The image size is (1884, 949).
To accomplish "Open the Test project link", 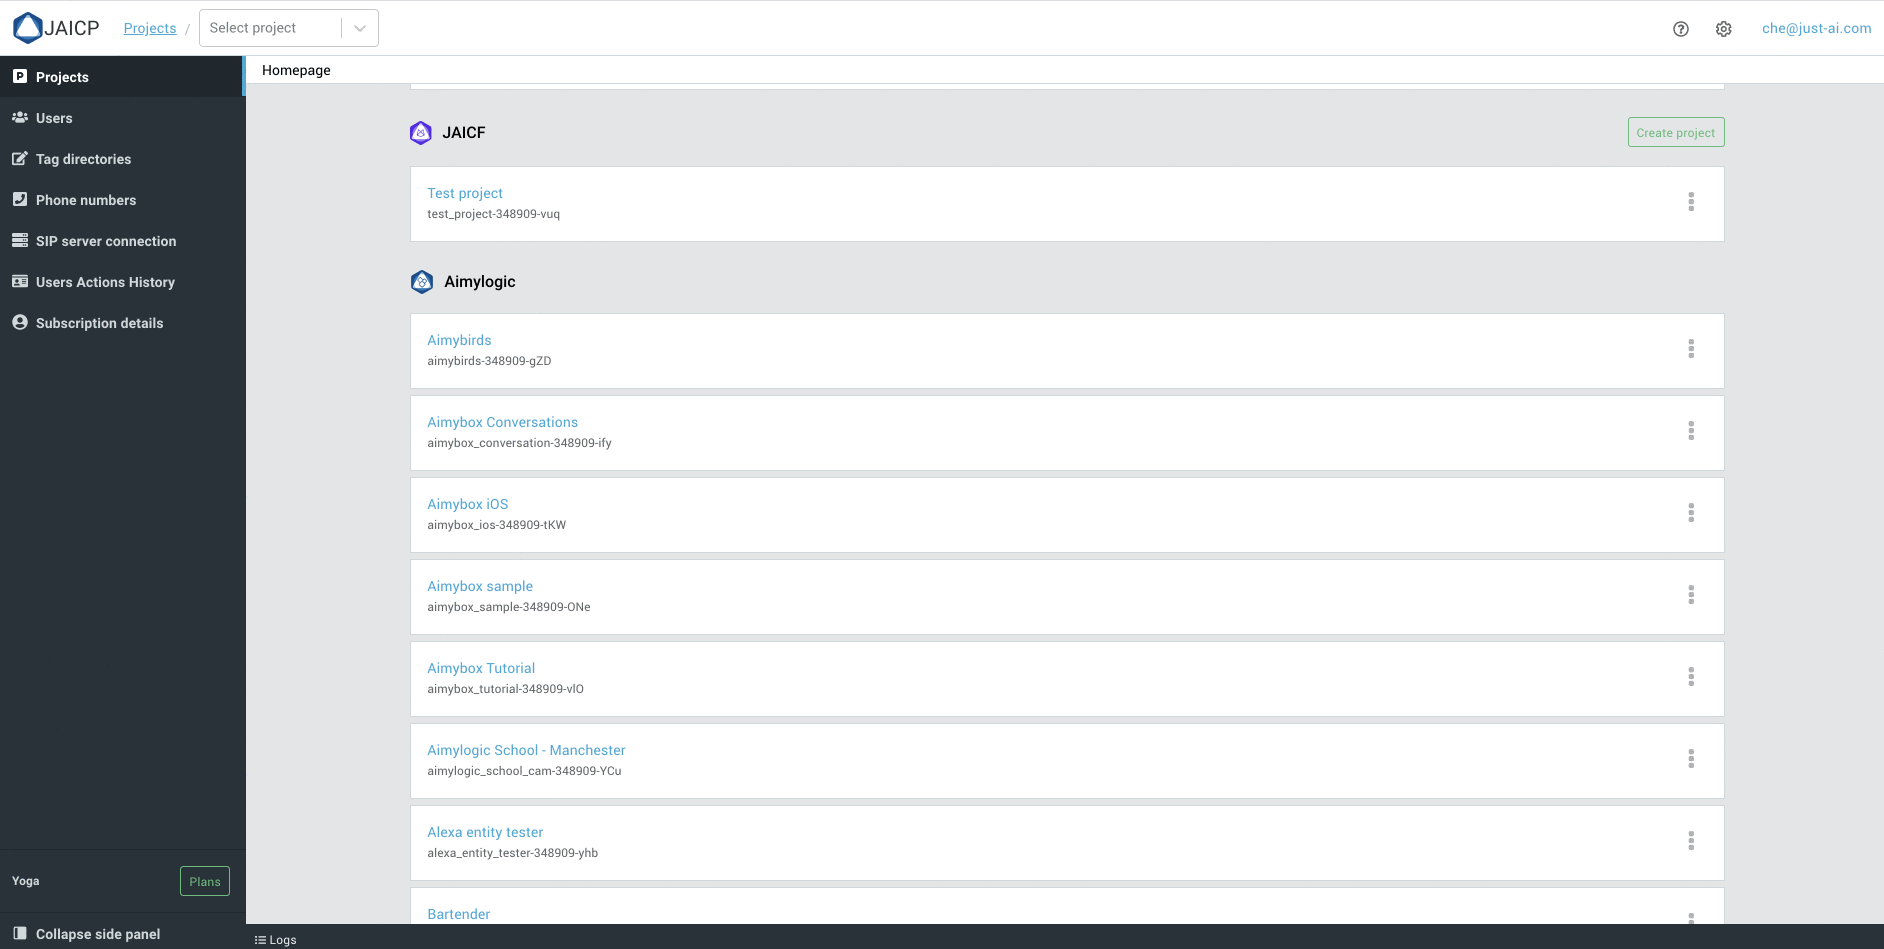I will [x=465, y=193].
